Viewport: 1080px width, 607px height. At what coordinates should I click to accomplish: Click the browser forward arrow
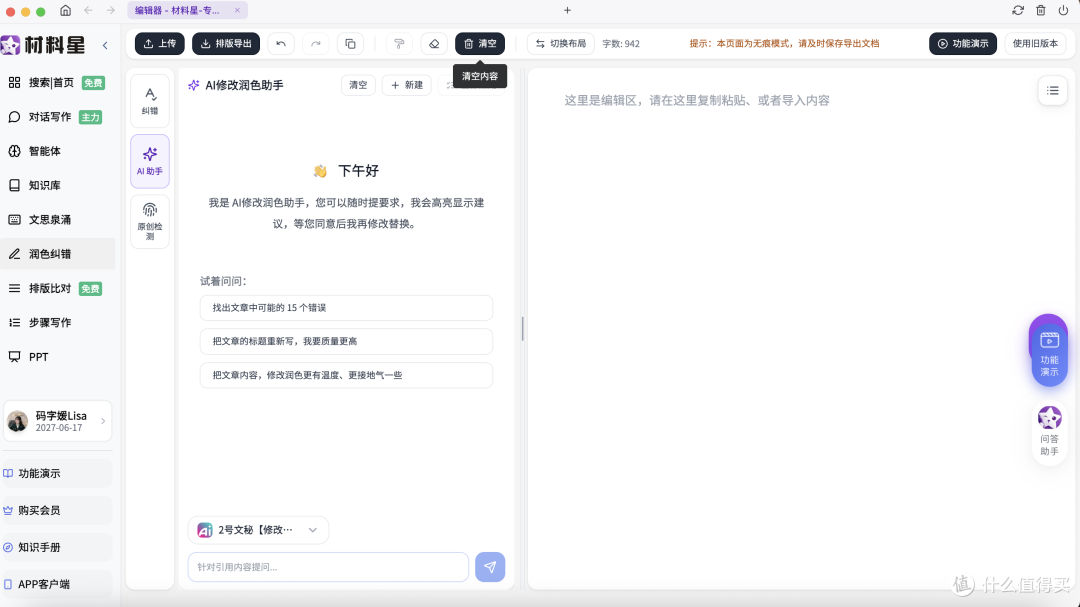pos(111,10)
